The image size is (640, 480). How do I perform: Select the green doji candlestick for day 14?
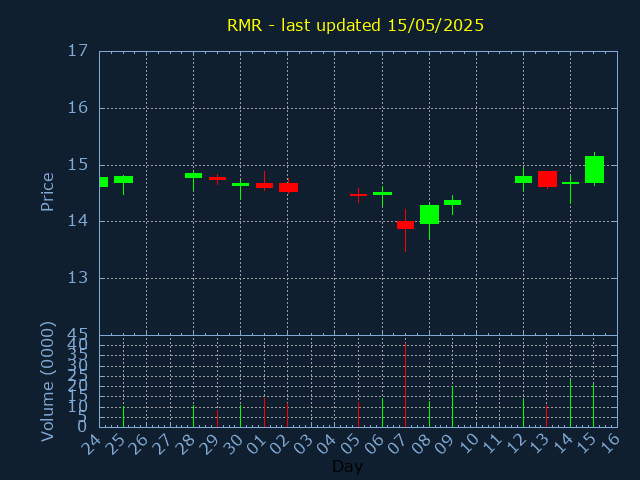point(570,183)
